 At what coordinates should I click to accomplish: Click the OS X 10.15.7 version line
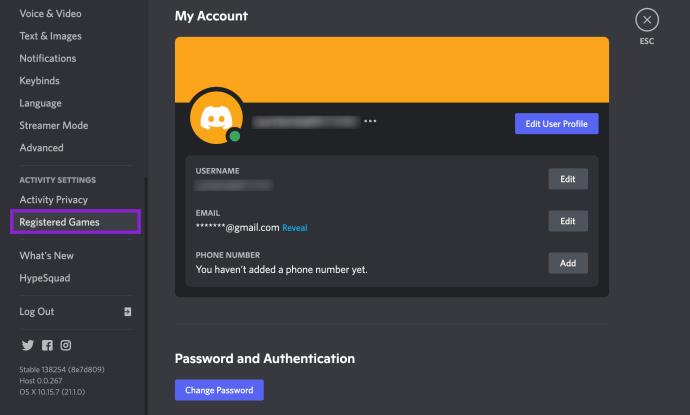click(52, 392)
